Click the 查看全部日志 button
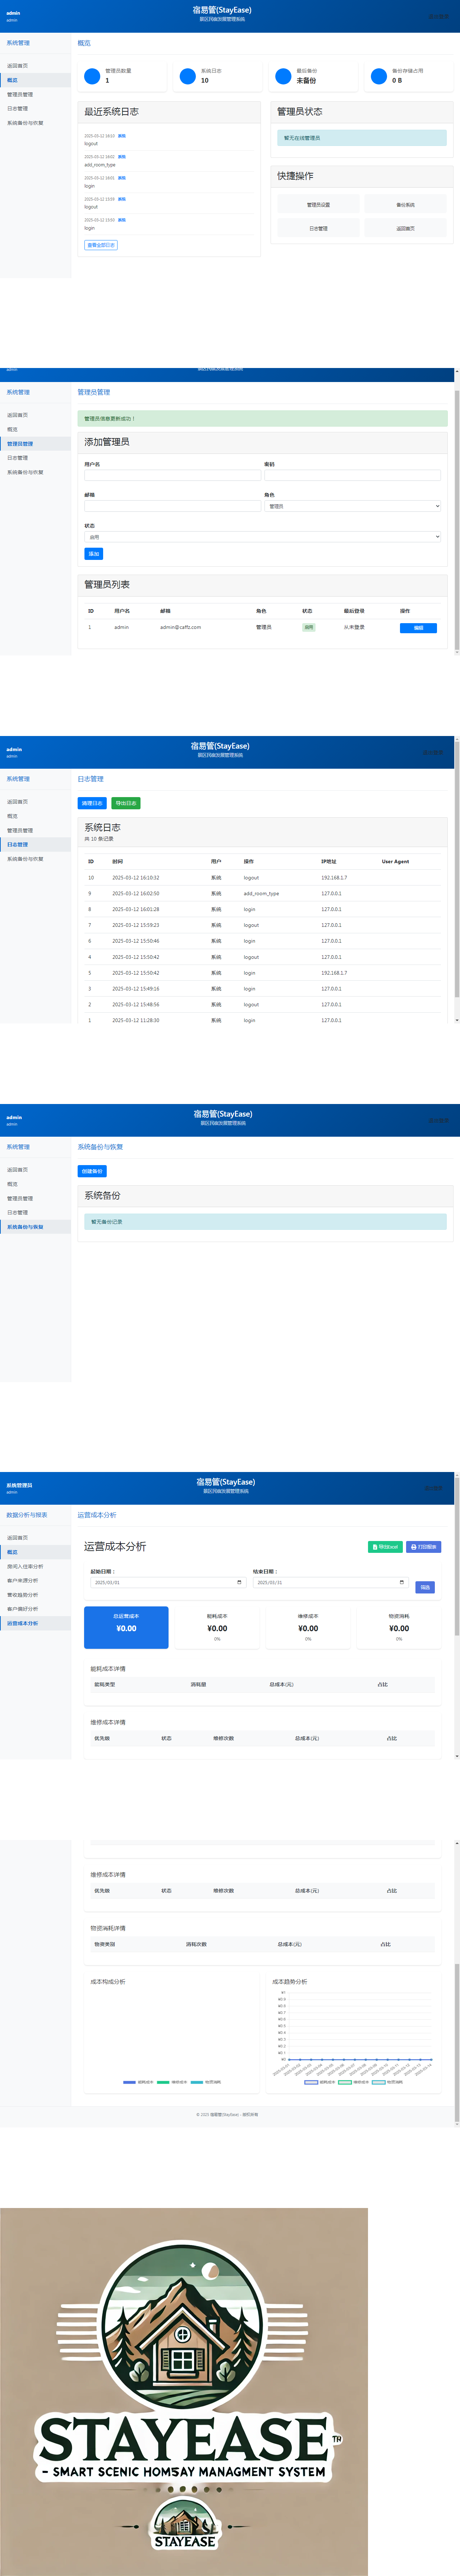This screenshot has width=460, height=2576. click(101, 245)
